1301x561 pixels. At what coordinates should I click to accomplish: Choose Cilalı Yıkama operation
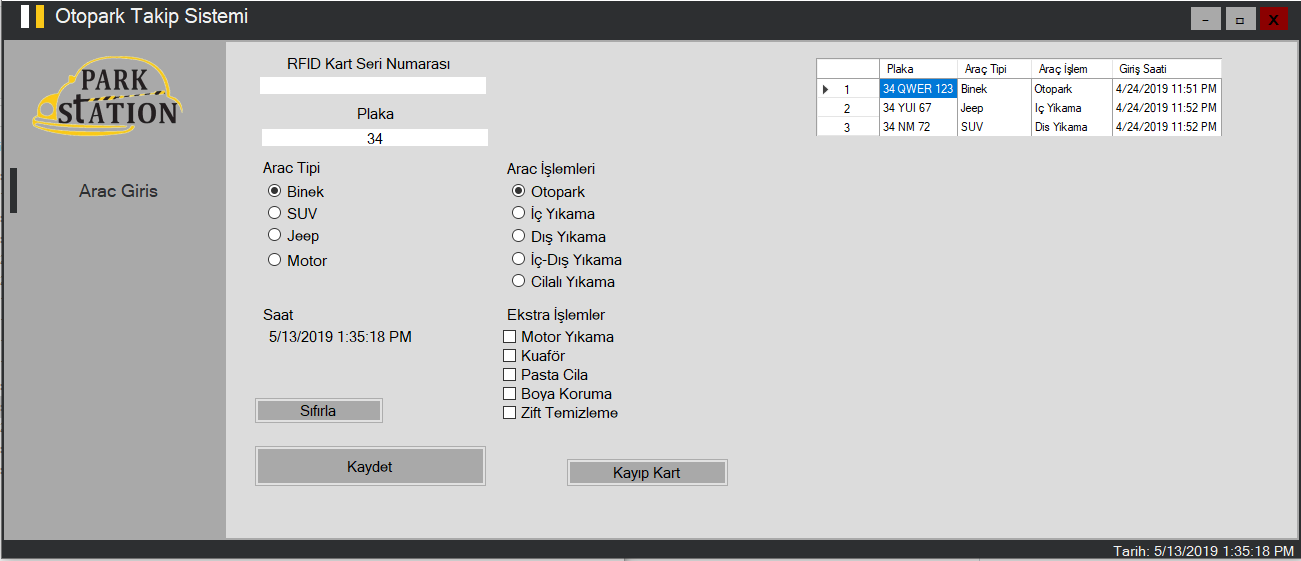coord(563,281)
